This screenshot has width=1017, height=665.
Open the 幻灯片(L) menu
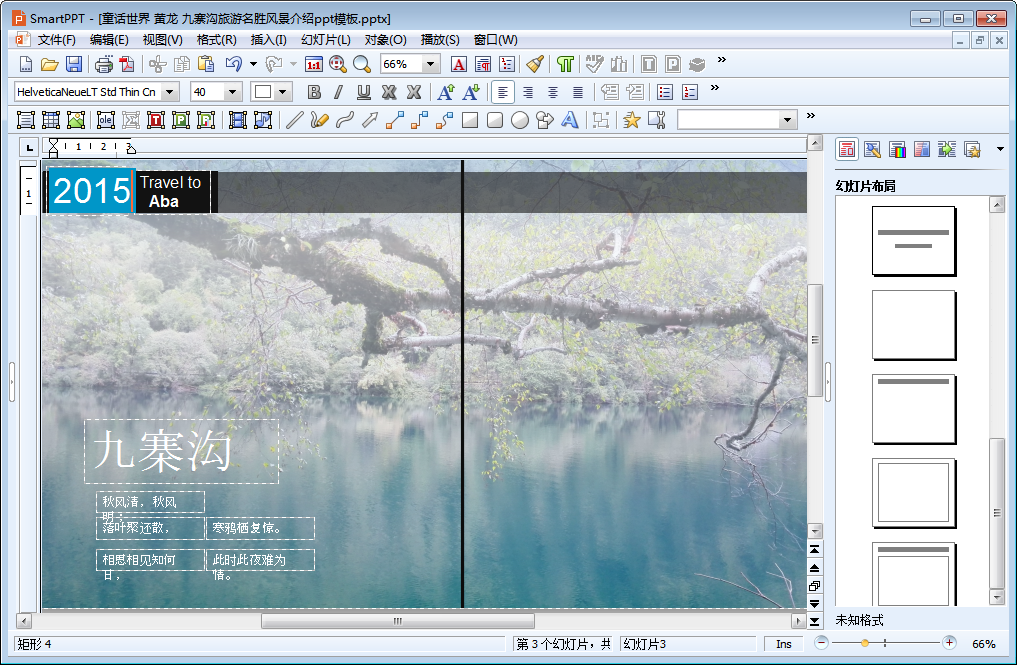click(x=326, y=40)
